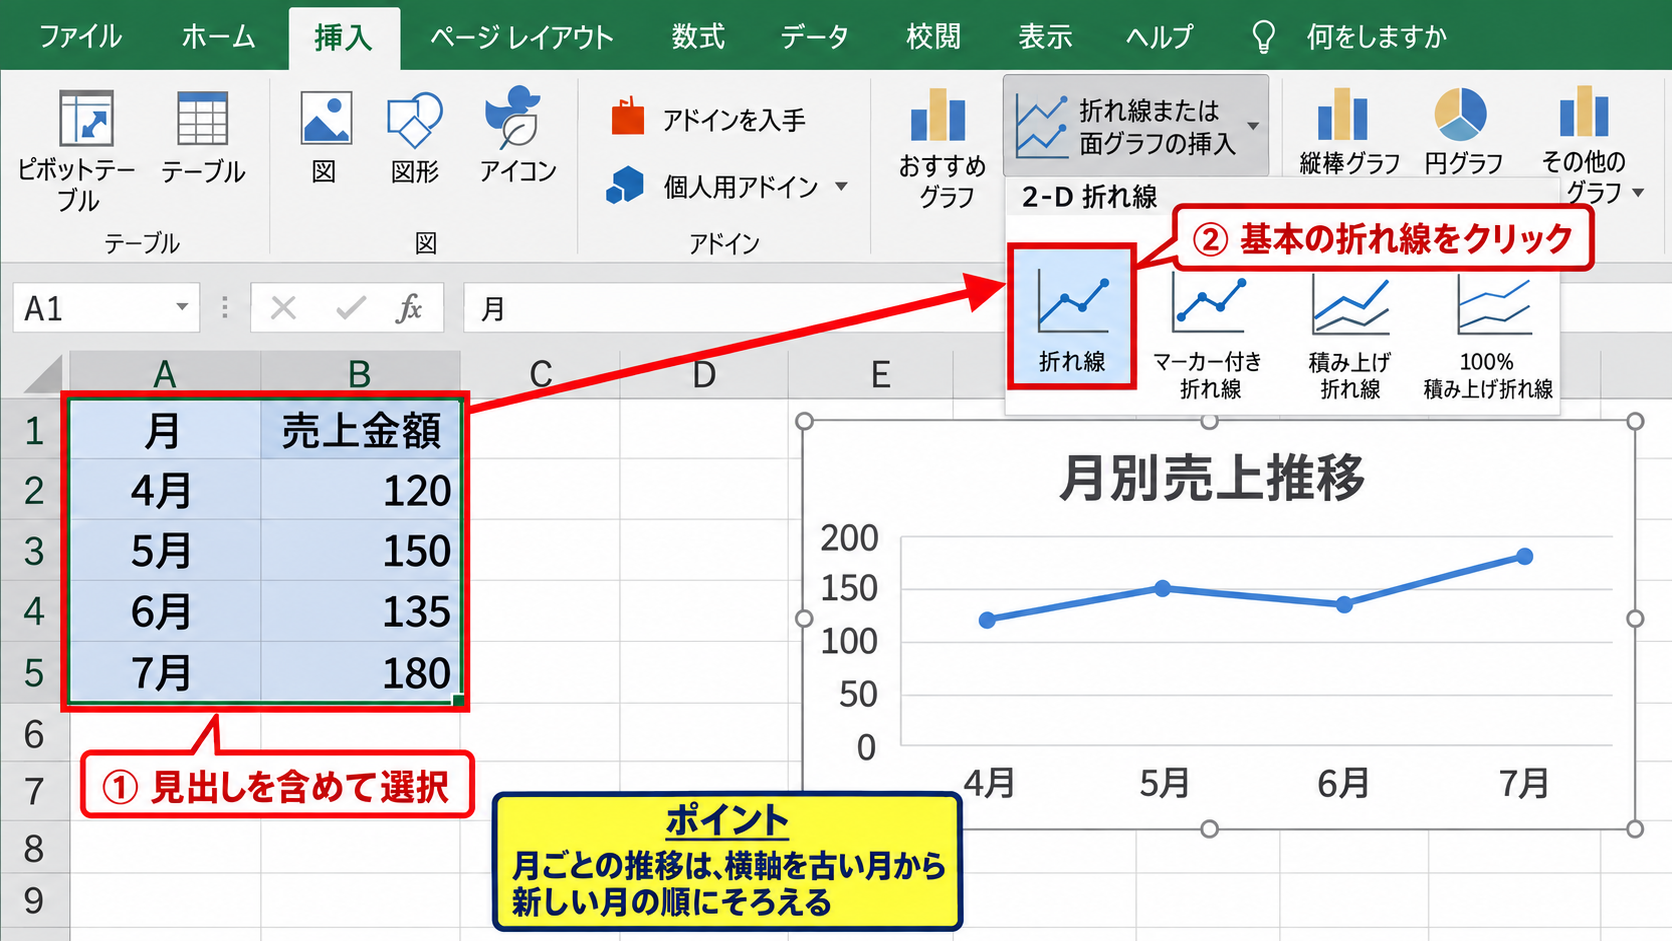Choose the マーカー付き折れ線 chart type
Viewport: 1672px width, 941px height.
[1208, 335]
